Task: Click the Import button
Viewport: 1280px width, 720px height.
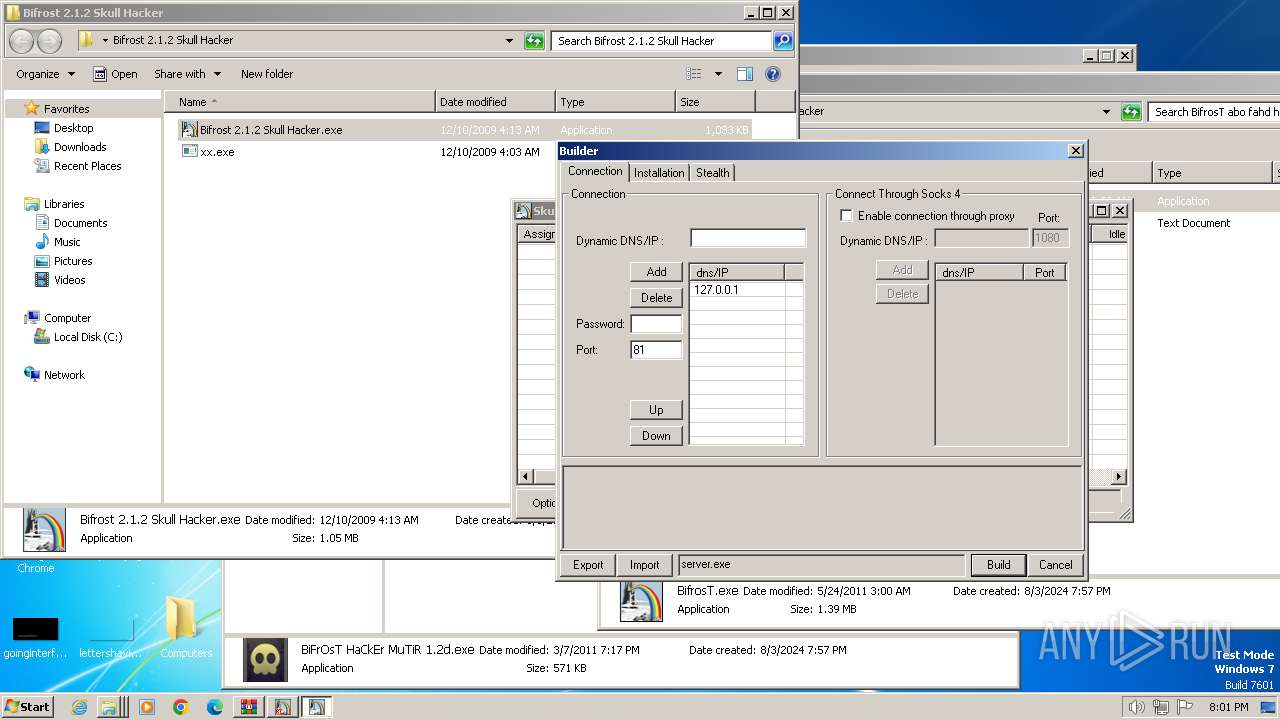Action: [644, 565]
